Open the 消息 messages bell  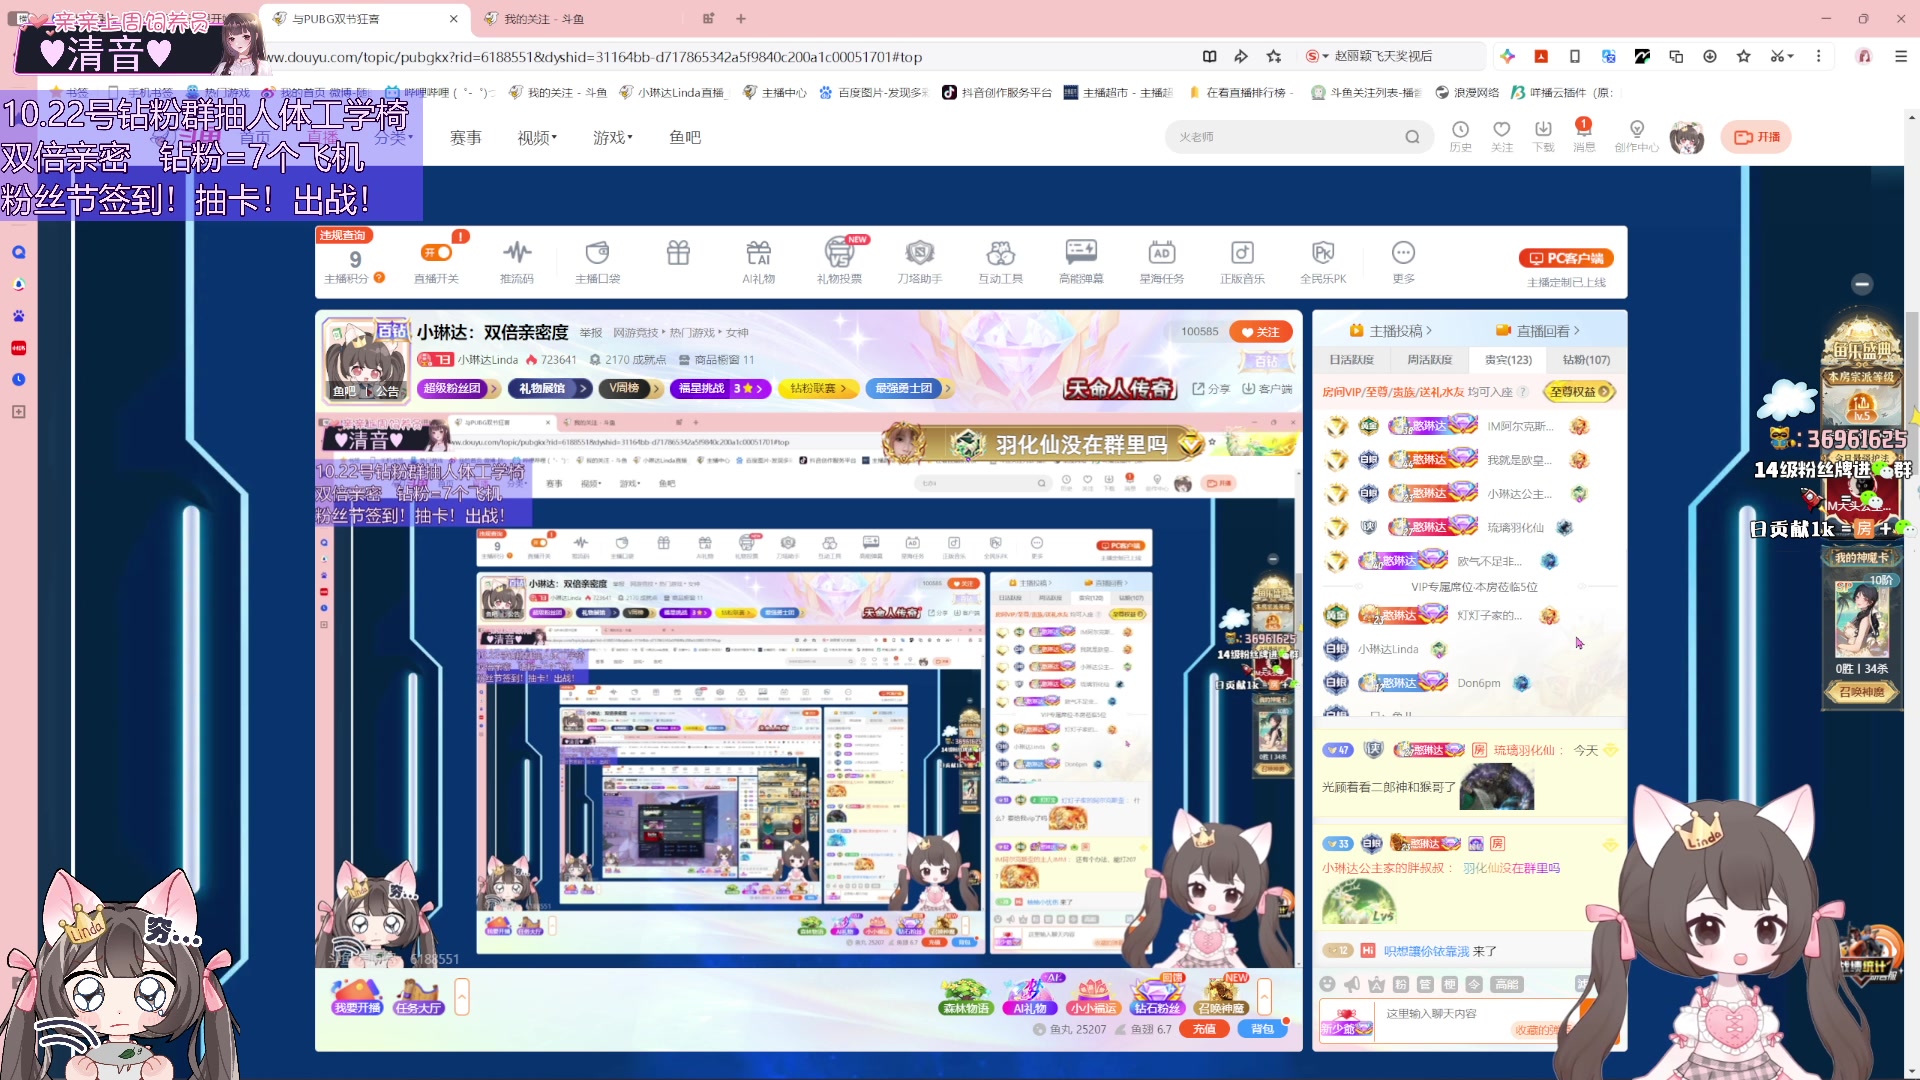[1584, 136]
